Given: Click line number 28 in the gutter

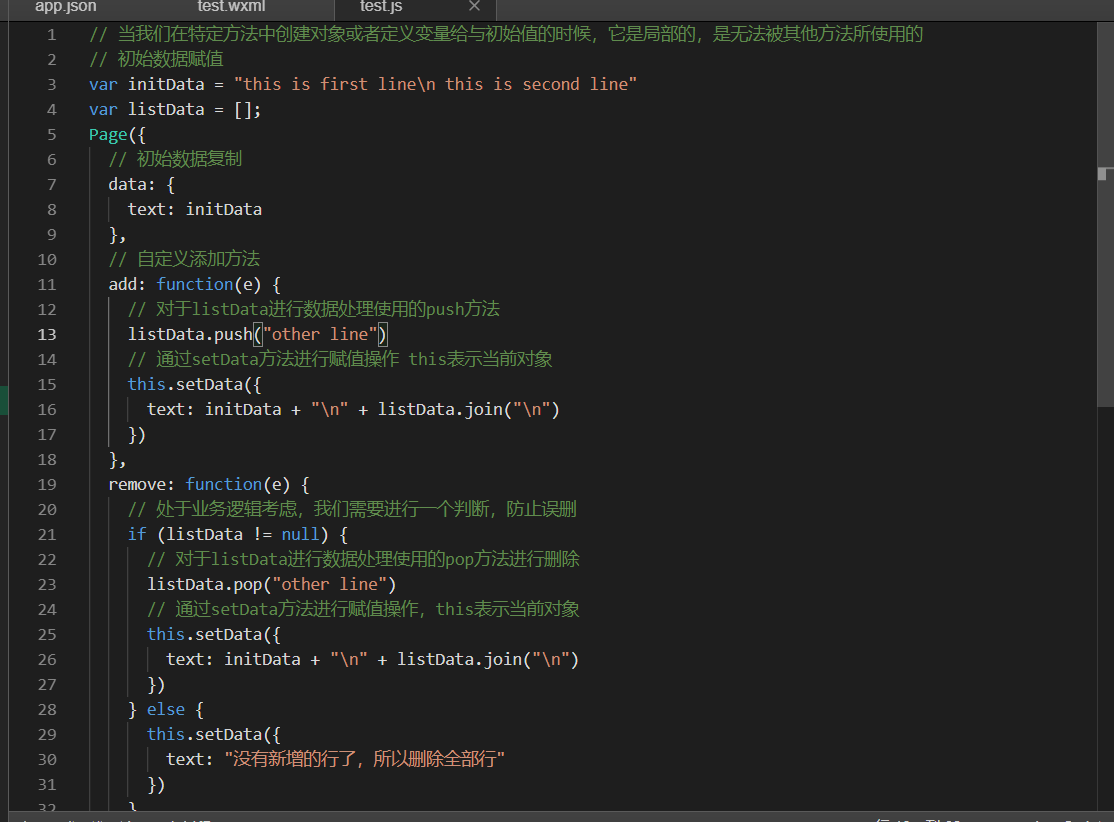Looking at the screenshot, I should point(47,710).
